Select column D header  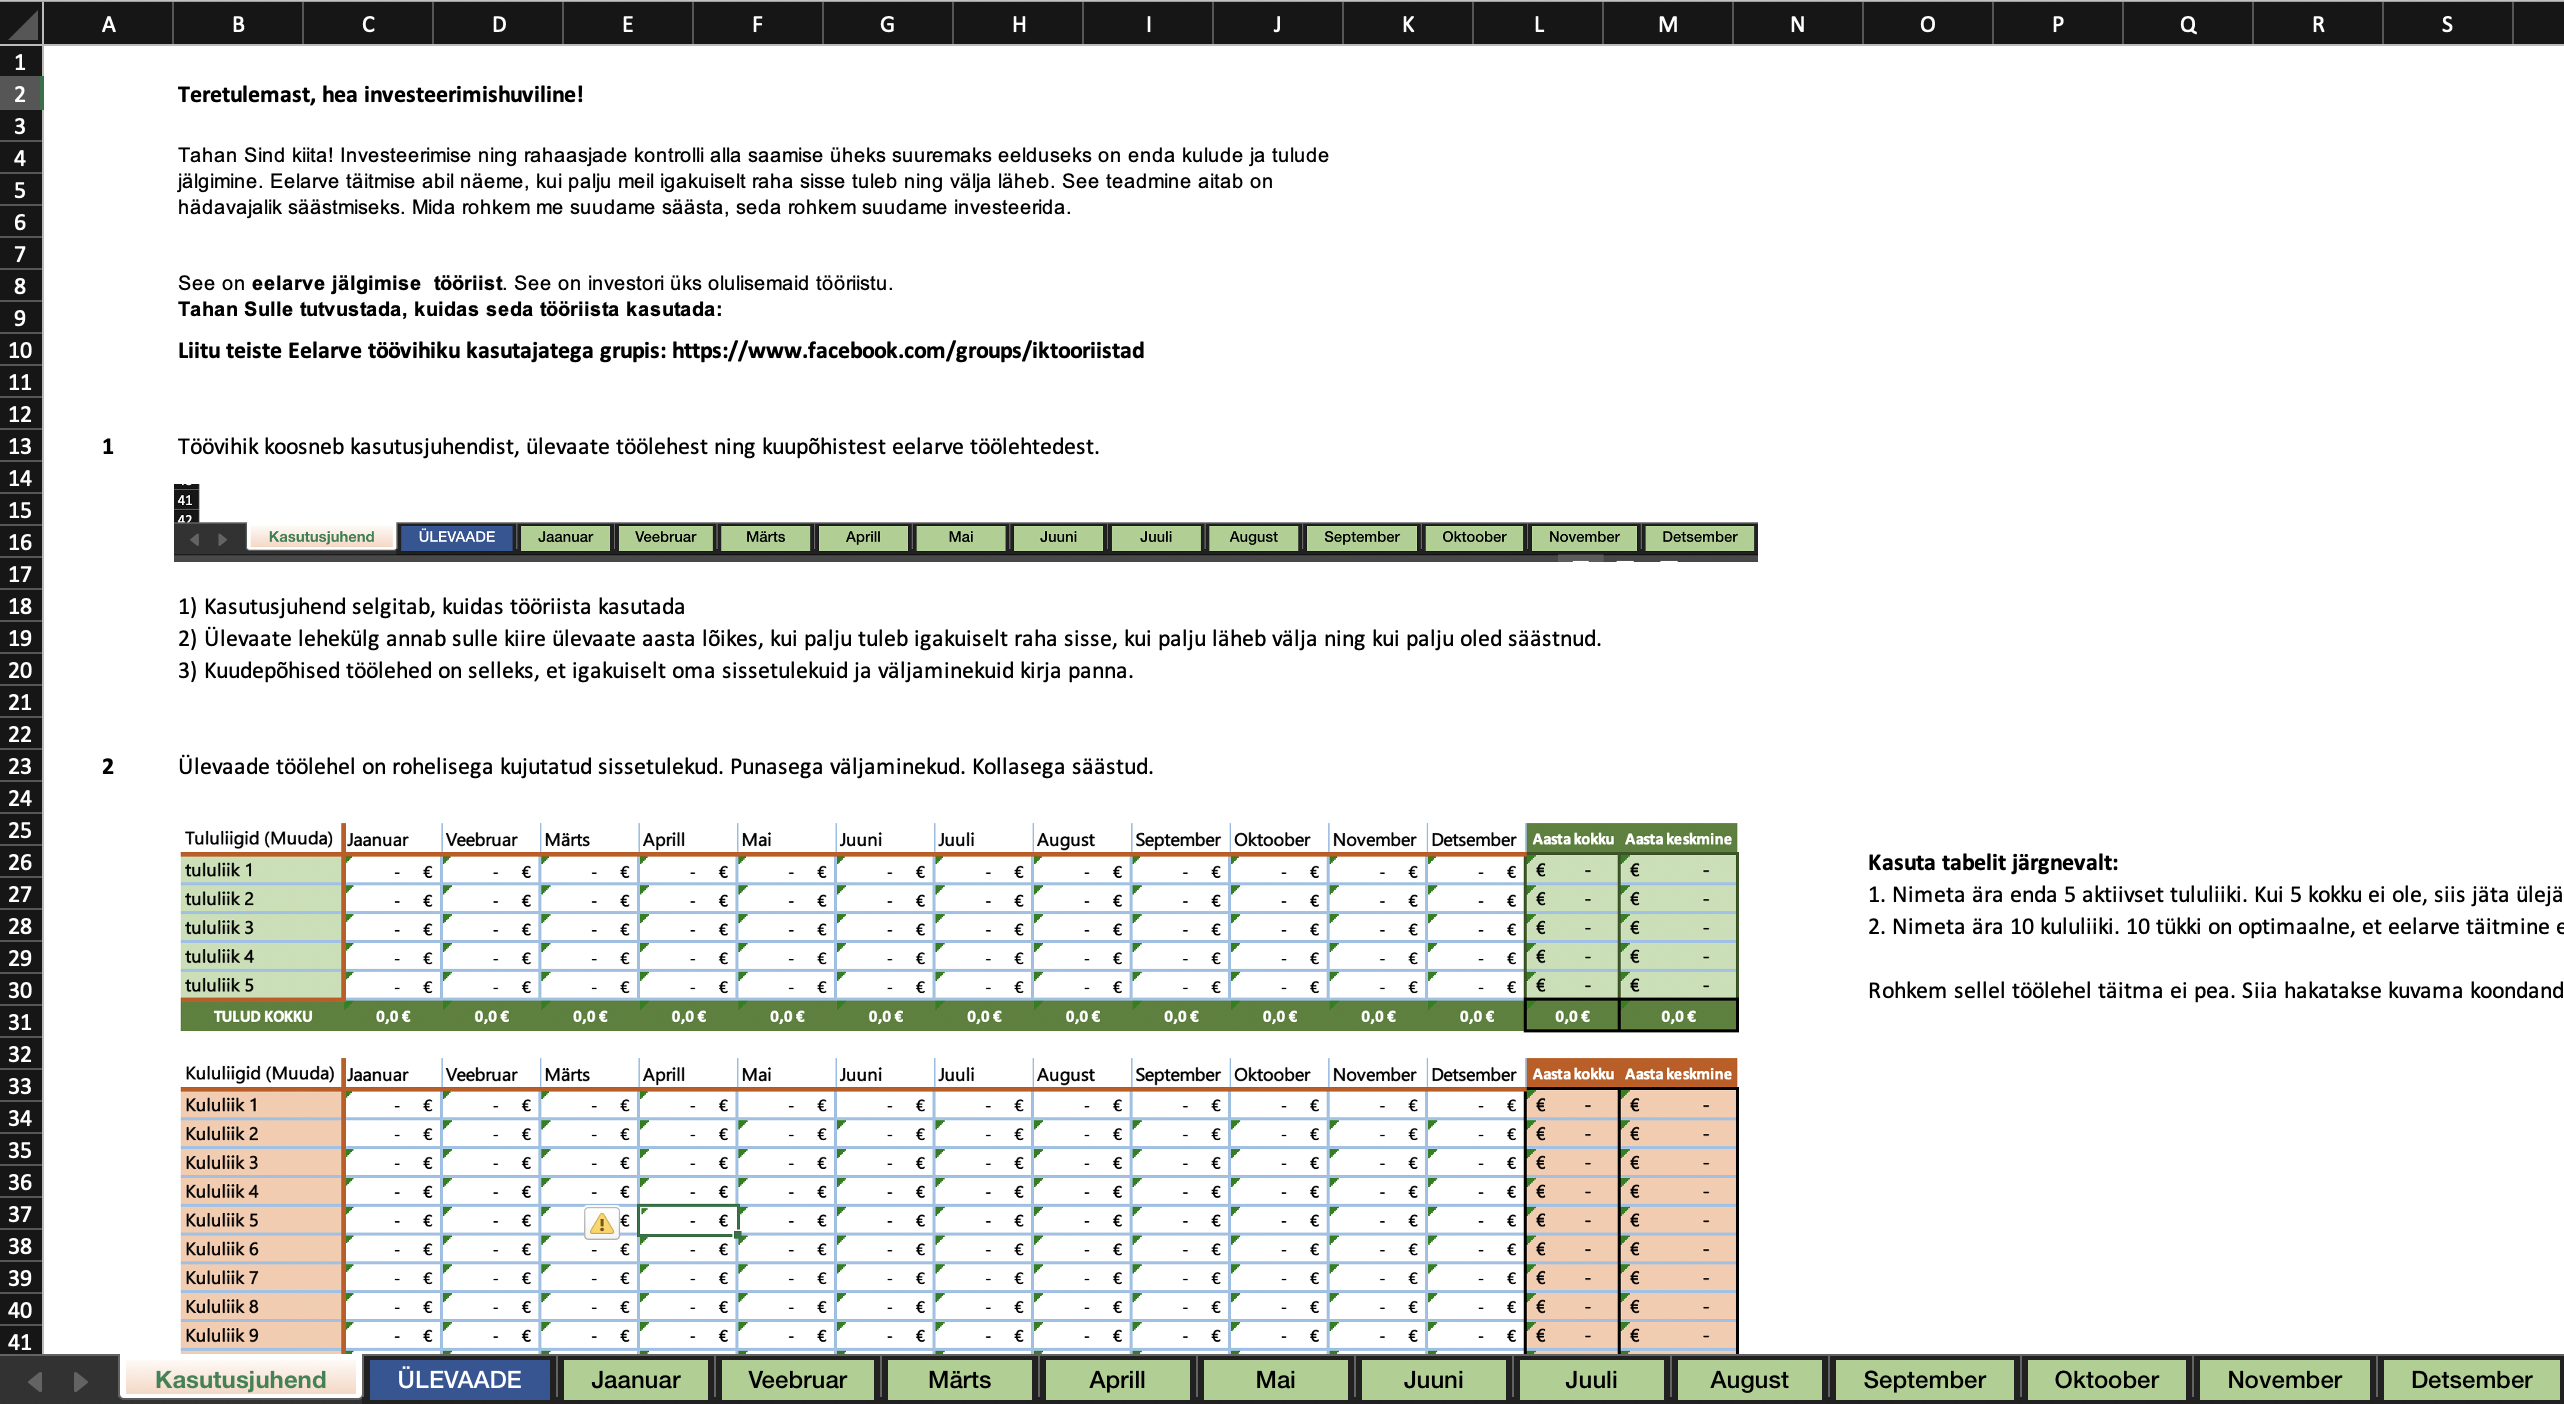[x=498, y=24]
